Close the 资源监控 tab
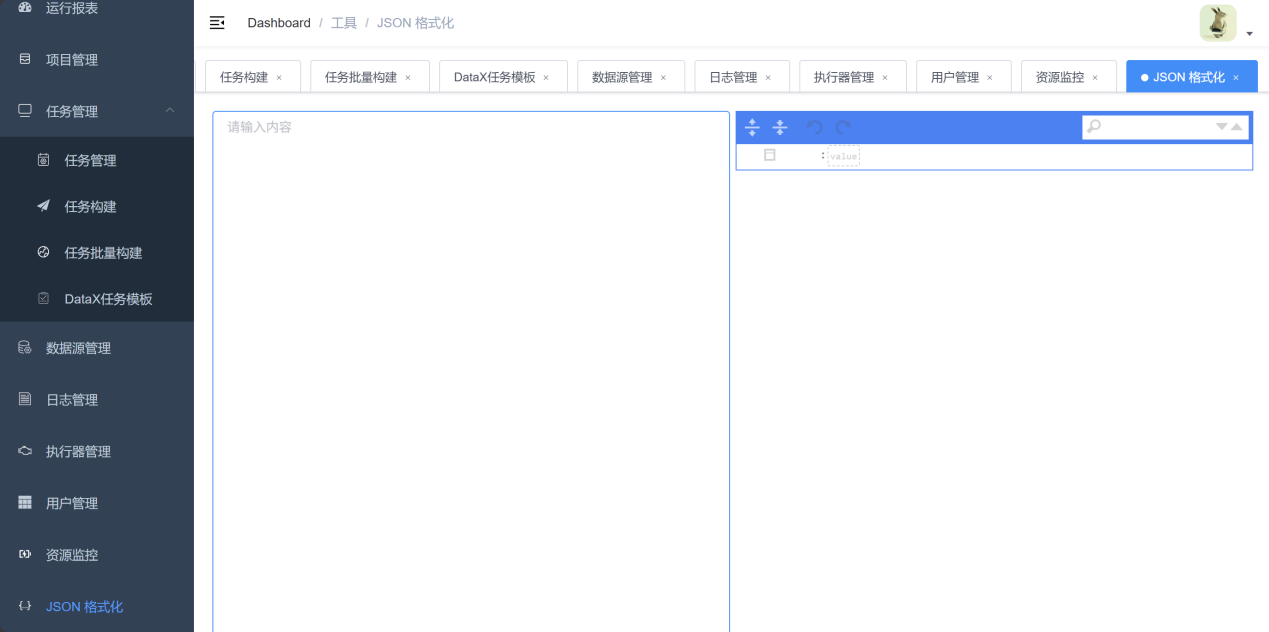This screenshot has width=1269, height=632. tap(1095, 77)
